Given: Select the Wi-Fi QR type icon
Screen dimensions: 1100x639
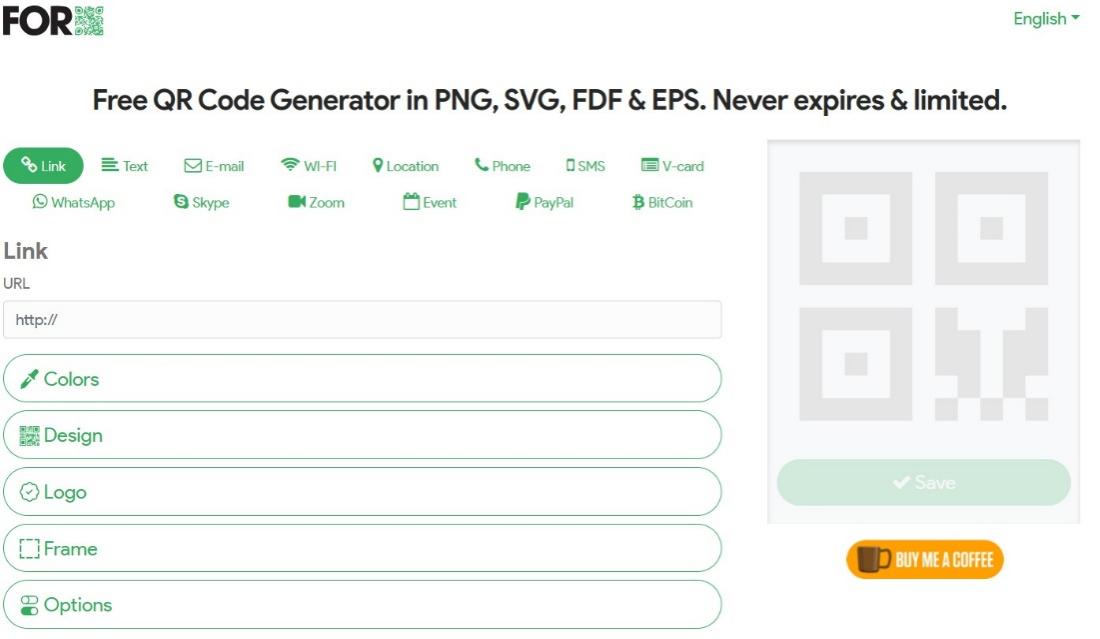Looking at the screenshot, I should point(290,166).
